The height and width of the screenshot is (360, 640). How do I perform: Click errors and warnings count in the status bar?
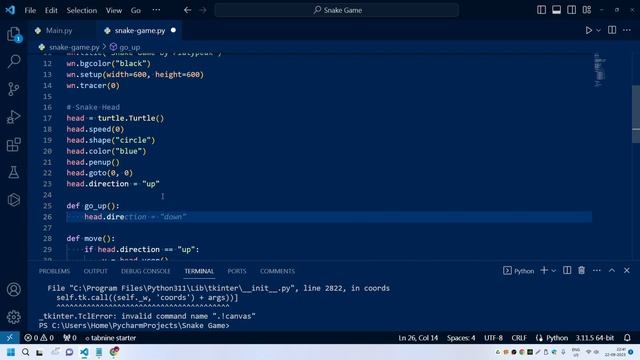(39, 338)
